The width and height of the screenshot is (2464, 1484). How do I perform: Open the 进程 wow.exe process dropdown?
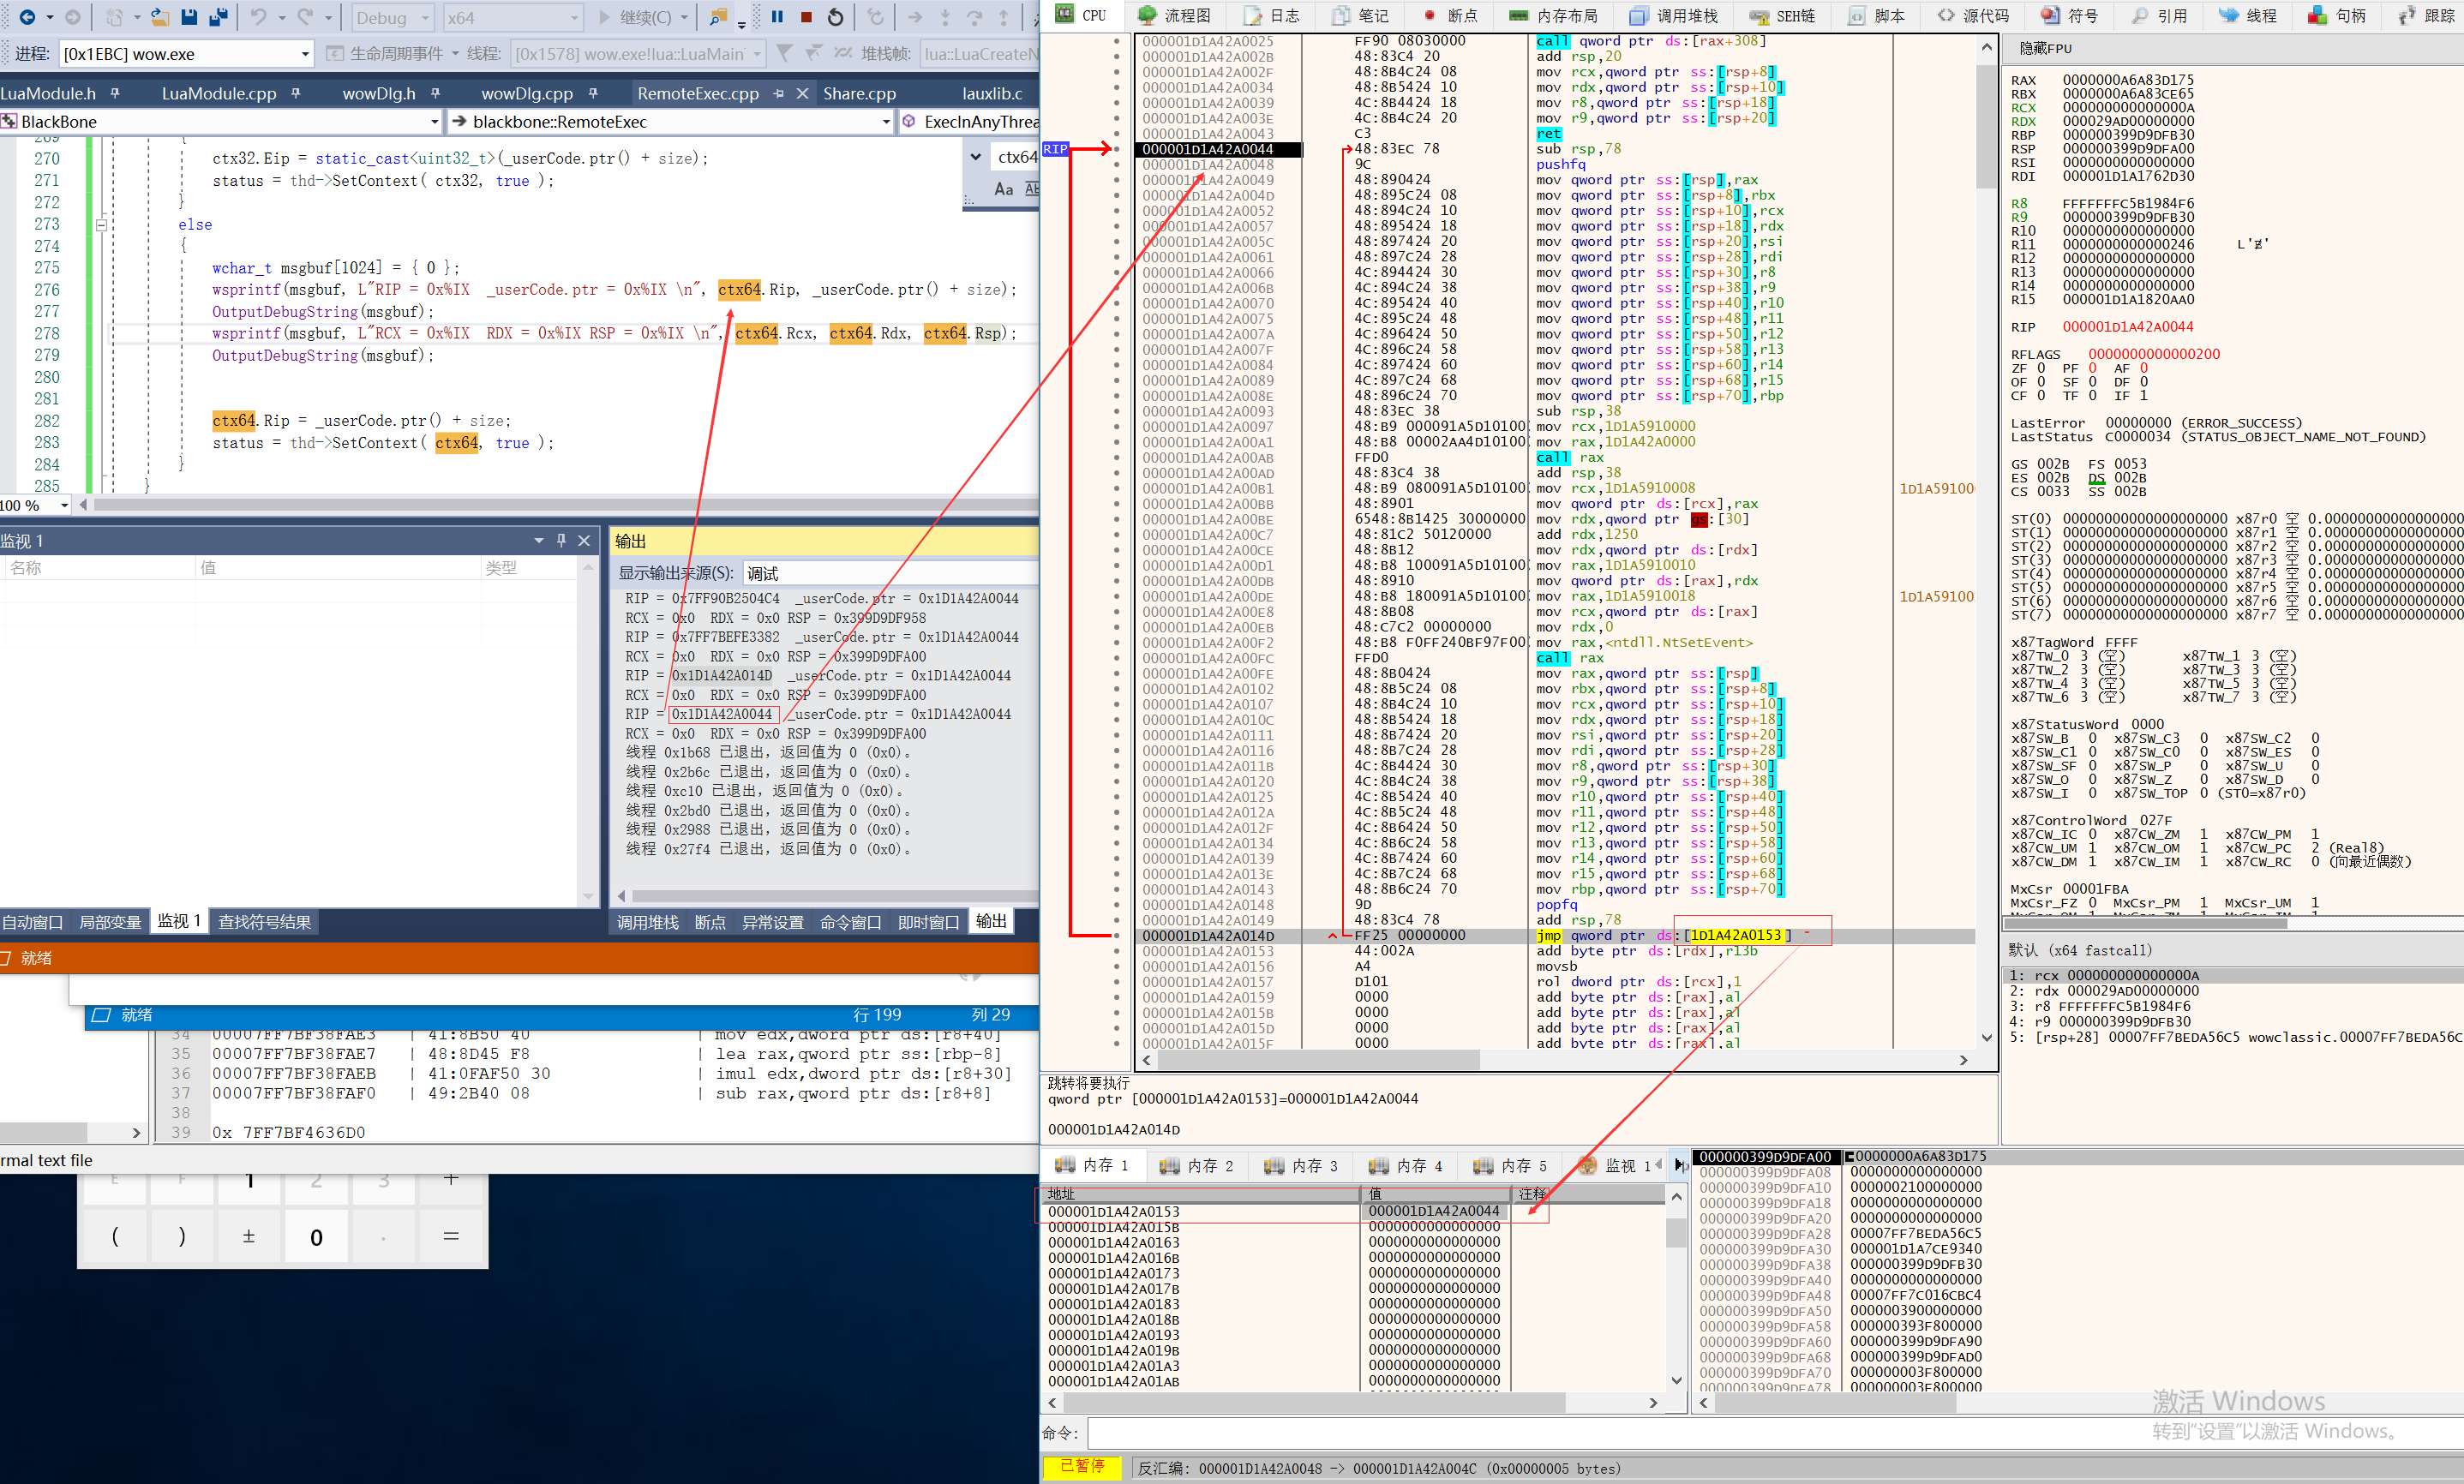[305, 54]
